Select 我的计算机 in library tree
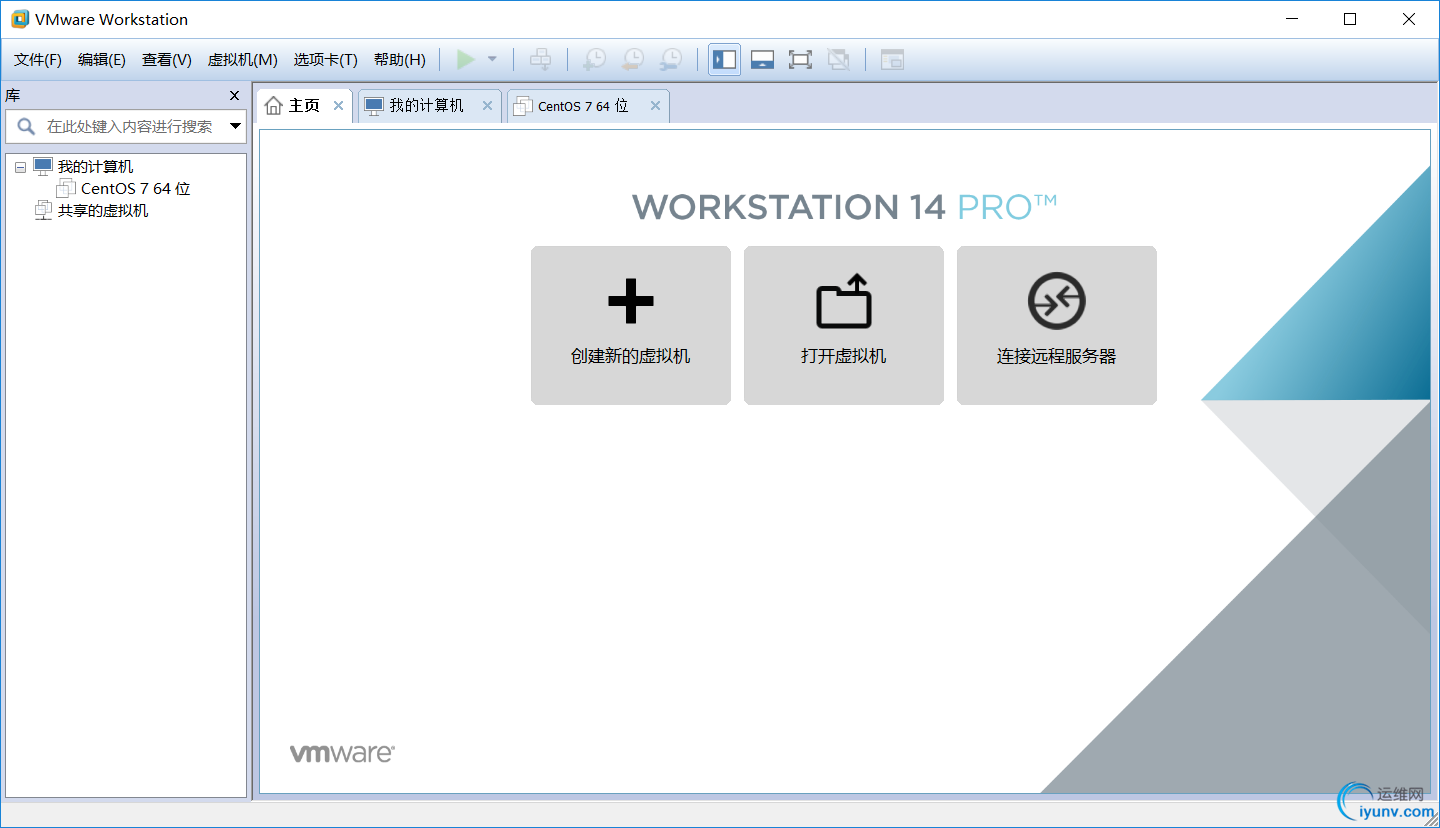The width and height of the screenshot is (1440, 828). pos(95,167)
